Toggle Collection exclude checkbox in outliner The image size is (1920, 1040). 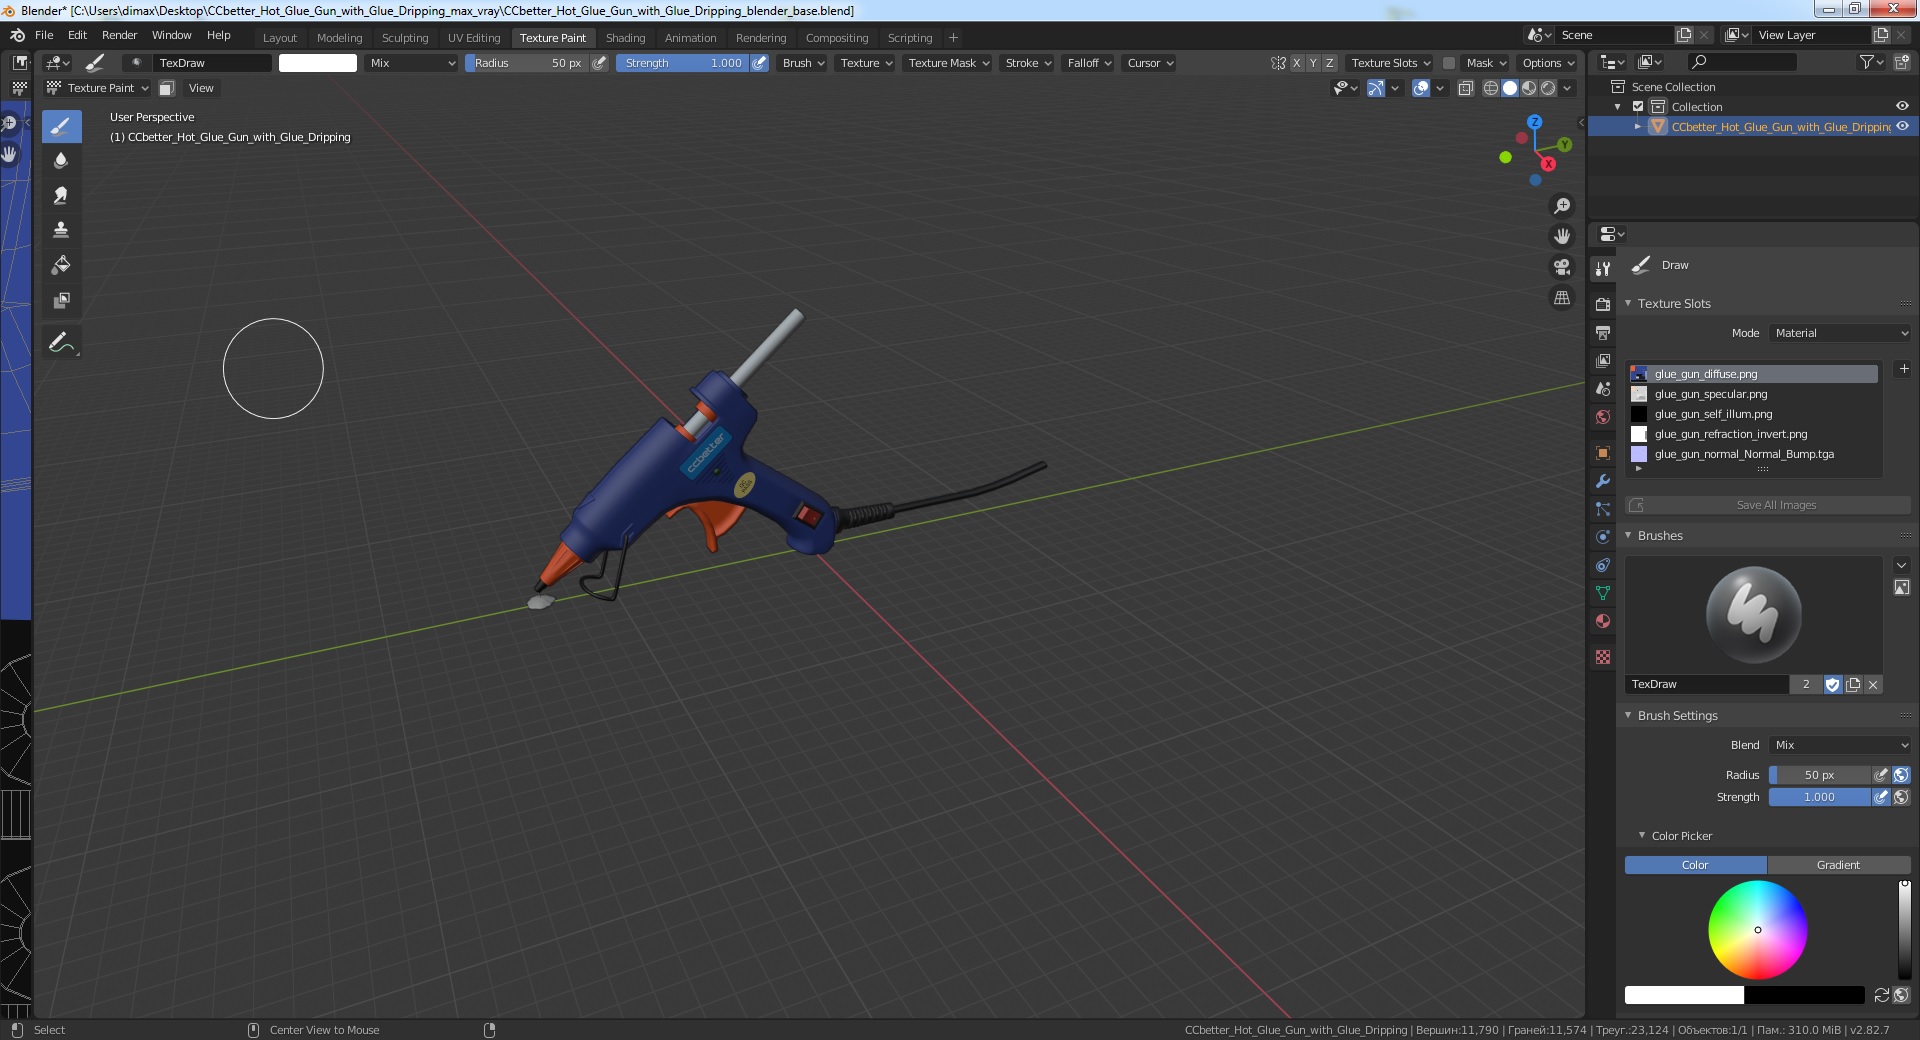pos(1638,107)
